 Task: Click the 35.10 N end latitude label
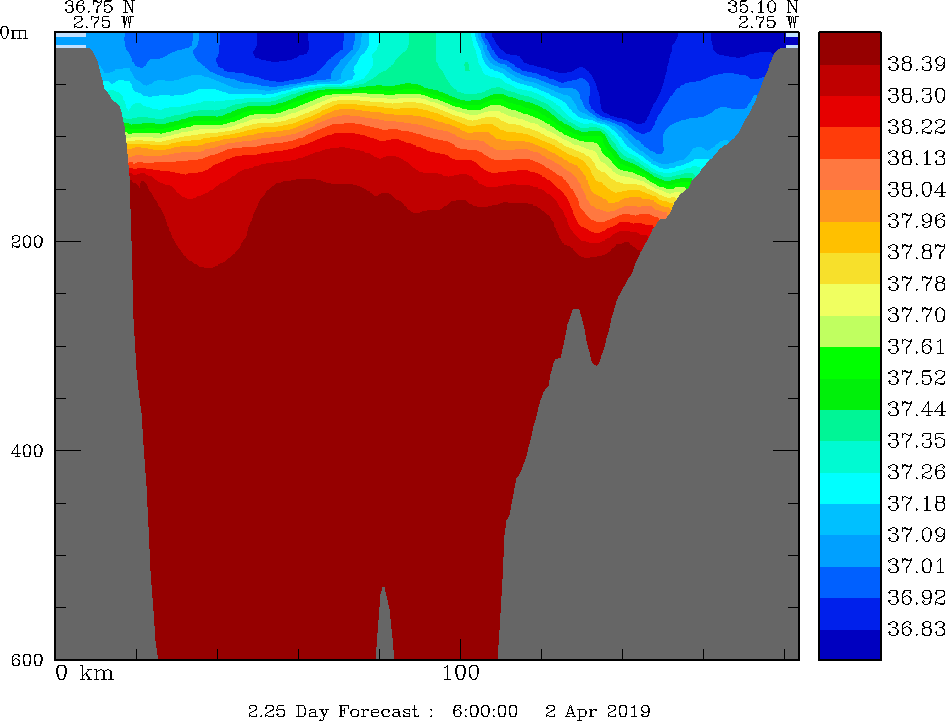(x=763, y=7)
